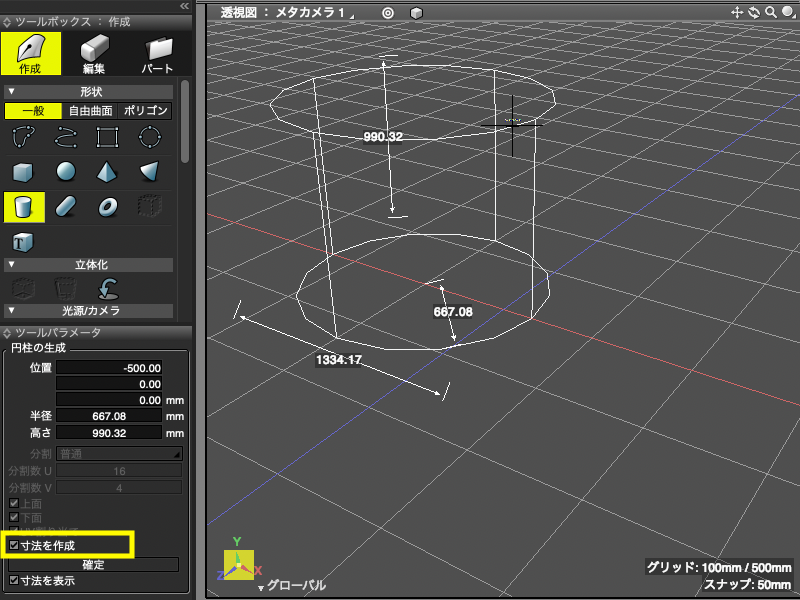The image size is (800, 600).
Task: Click the 確定 confirm button
Action: pos(93,564)
